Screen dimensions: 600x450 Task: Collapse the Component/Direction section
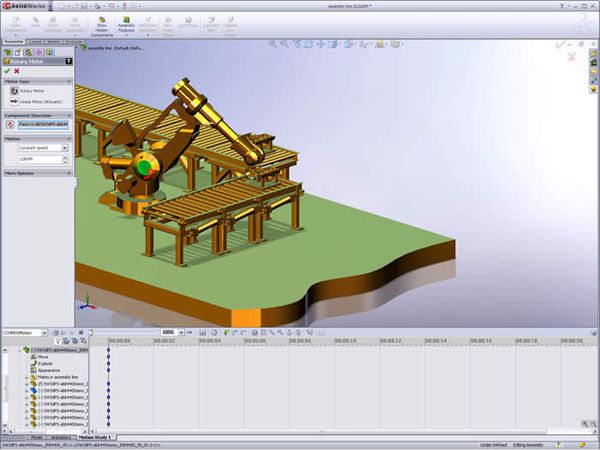(69, 115)
